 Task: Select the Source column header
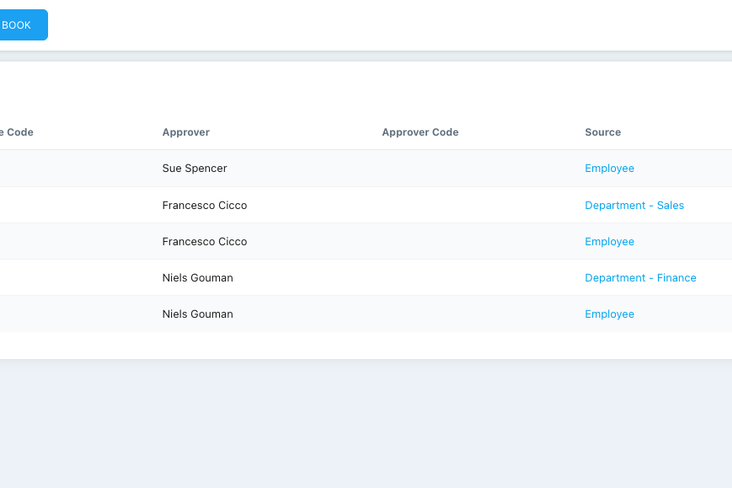click(603, 132)
